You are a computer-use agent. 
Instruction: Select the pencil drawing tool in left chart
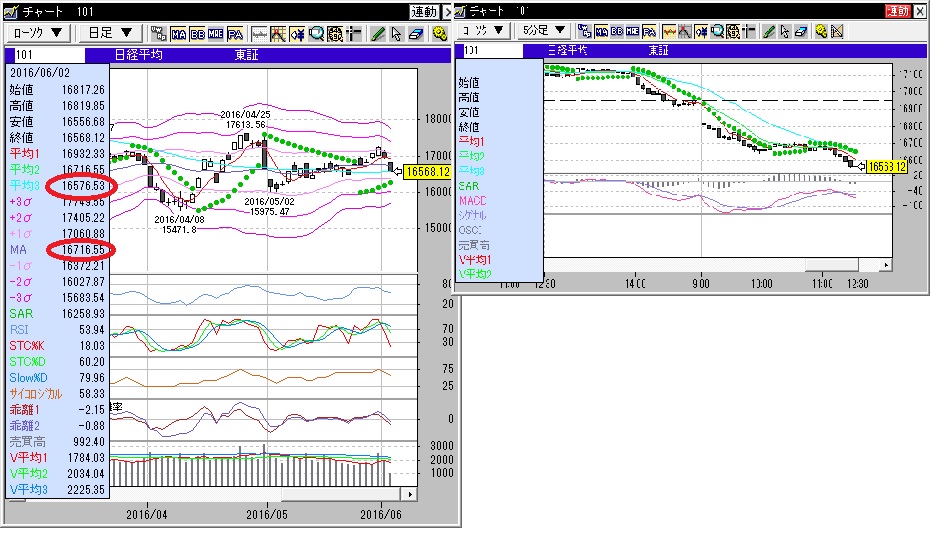click(377, 34)
